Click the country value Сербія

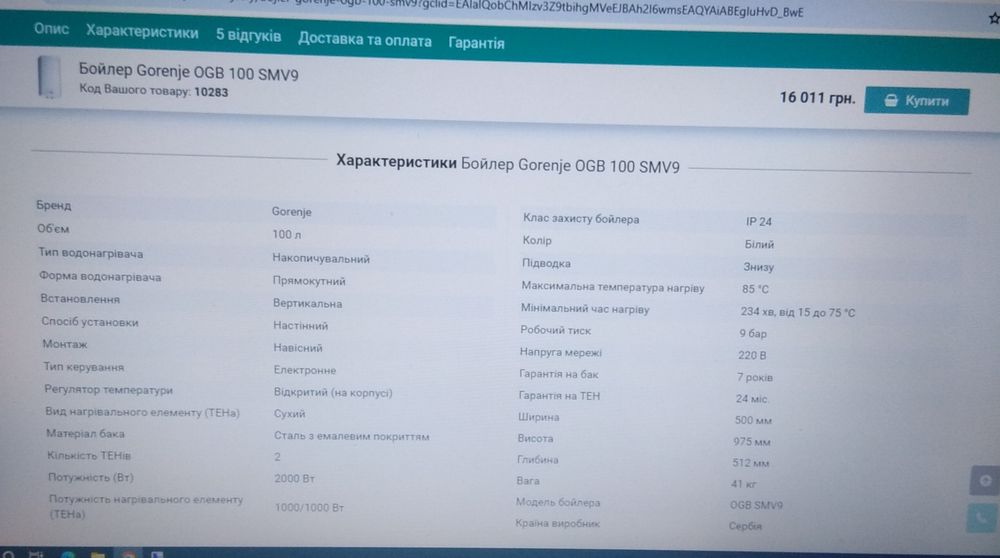pos(745,526)
